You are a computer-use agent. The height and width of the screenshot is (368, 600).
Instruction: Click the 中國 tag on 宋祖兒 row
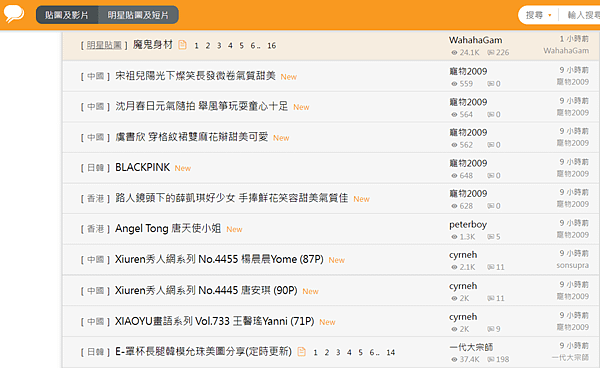(95, 76)
